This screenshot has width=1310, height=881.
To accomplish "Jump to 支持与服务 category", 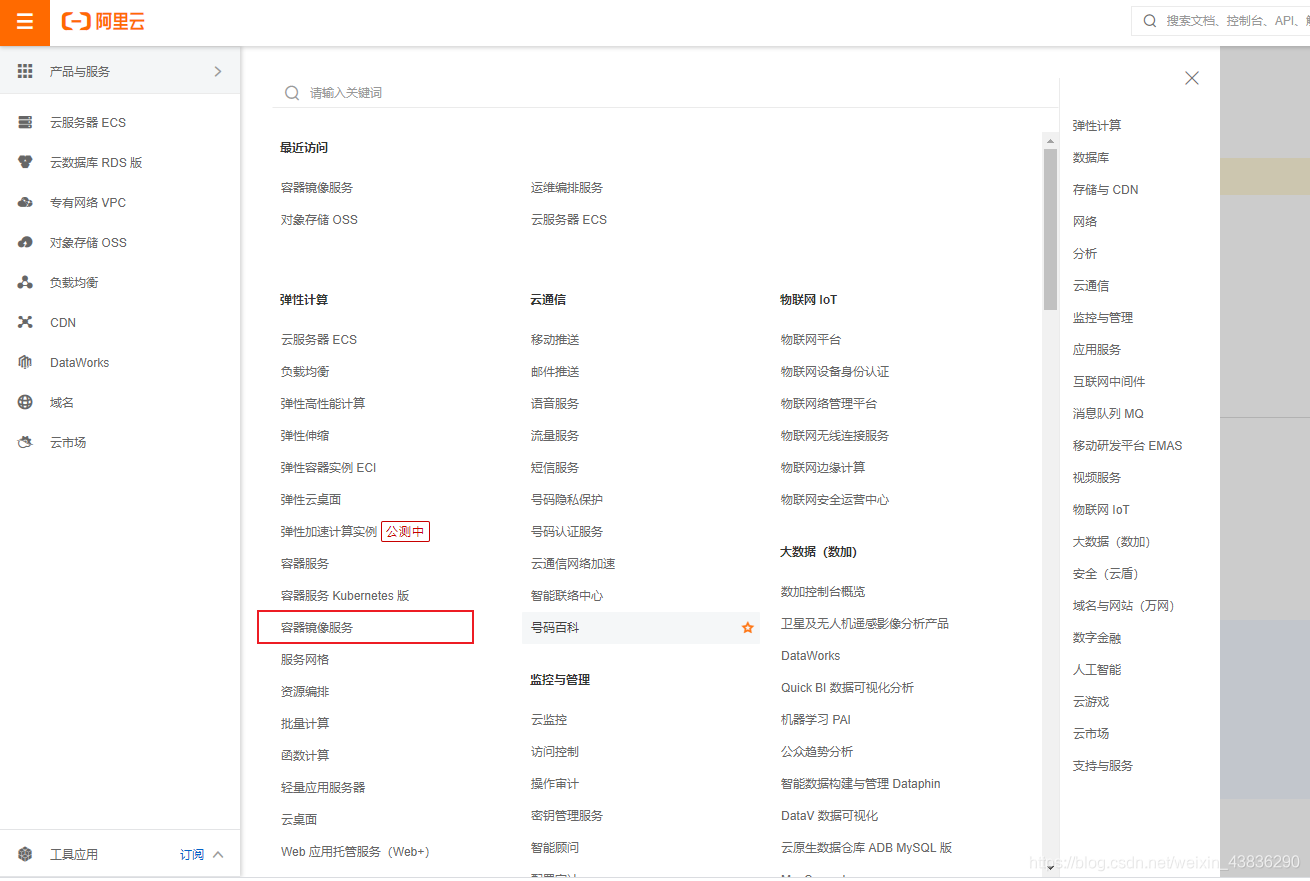I will (1103, 765).
